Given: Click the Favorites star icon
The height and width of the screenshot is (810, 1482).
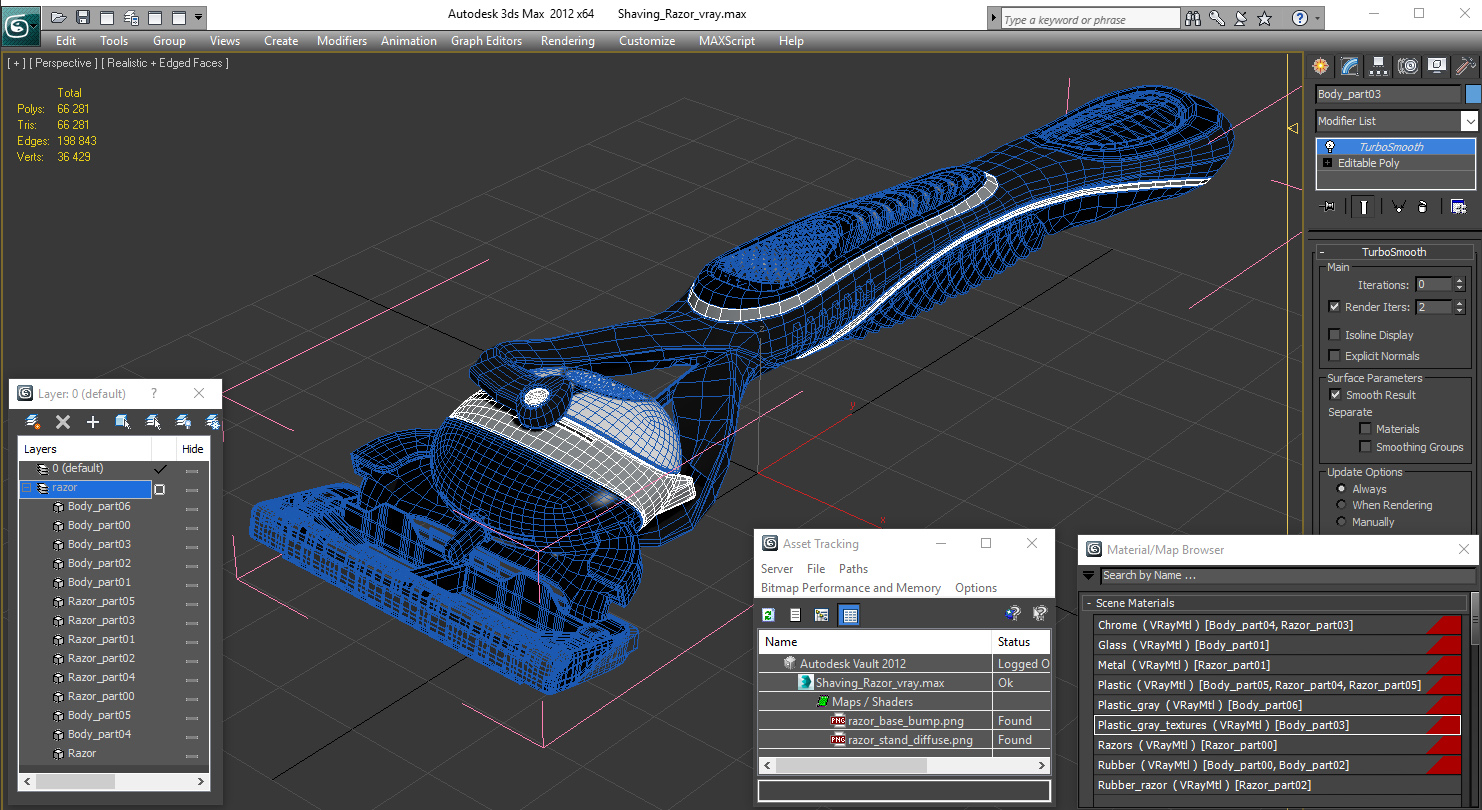Looking at the screenshot, I should pyautogui.click(x=1265, y=18).
